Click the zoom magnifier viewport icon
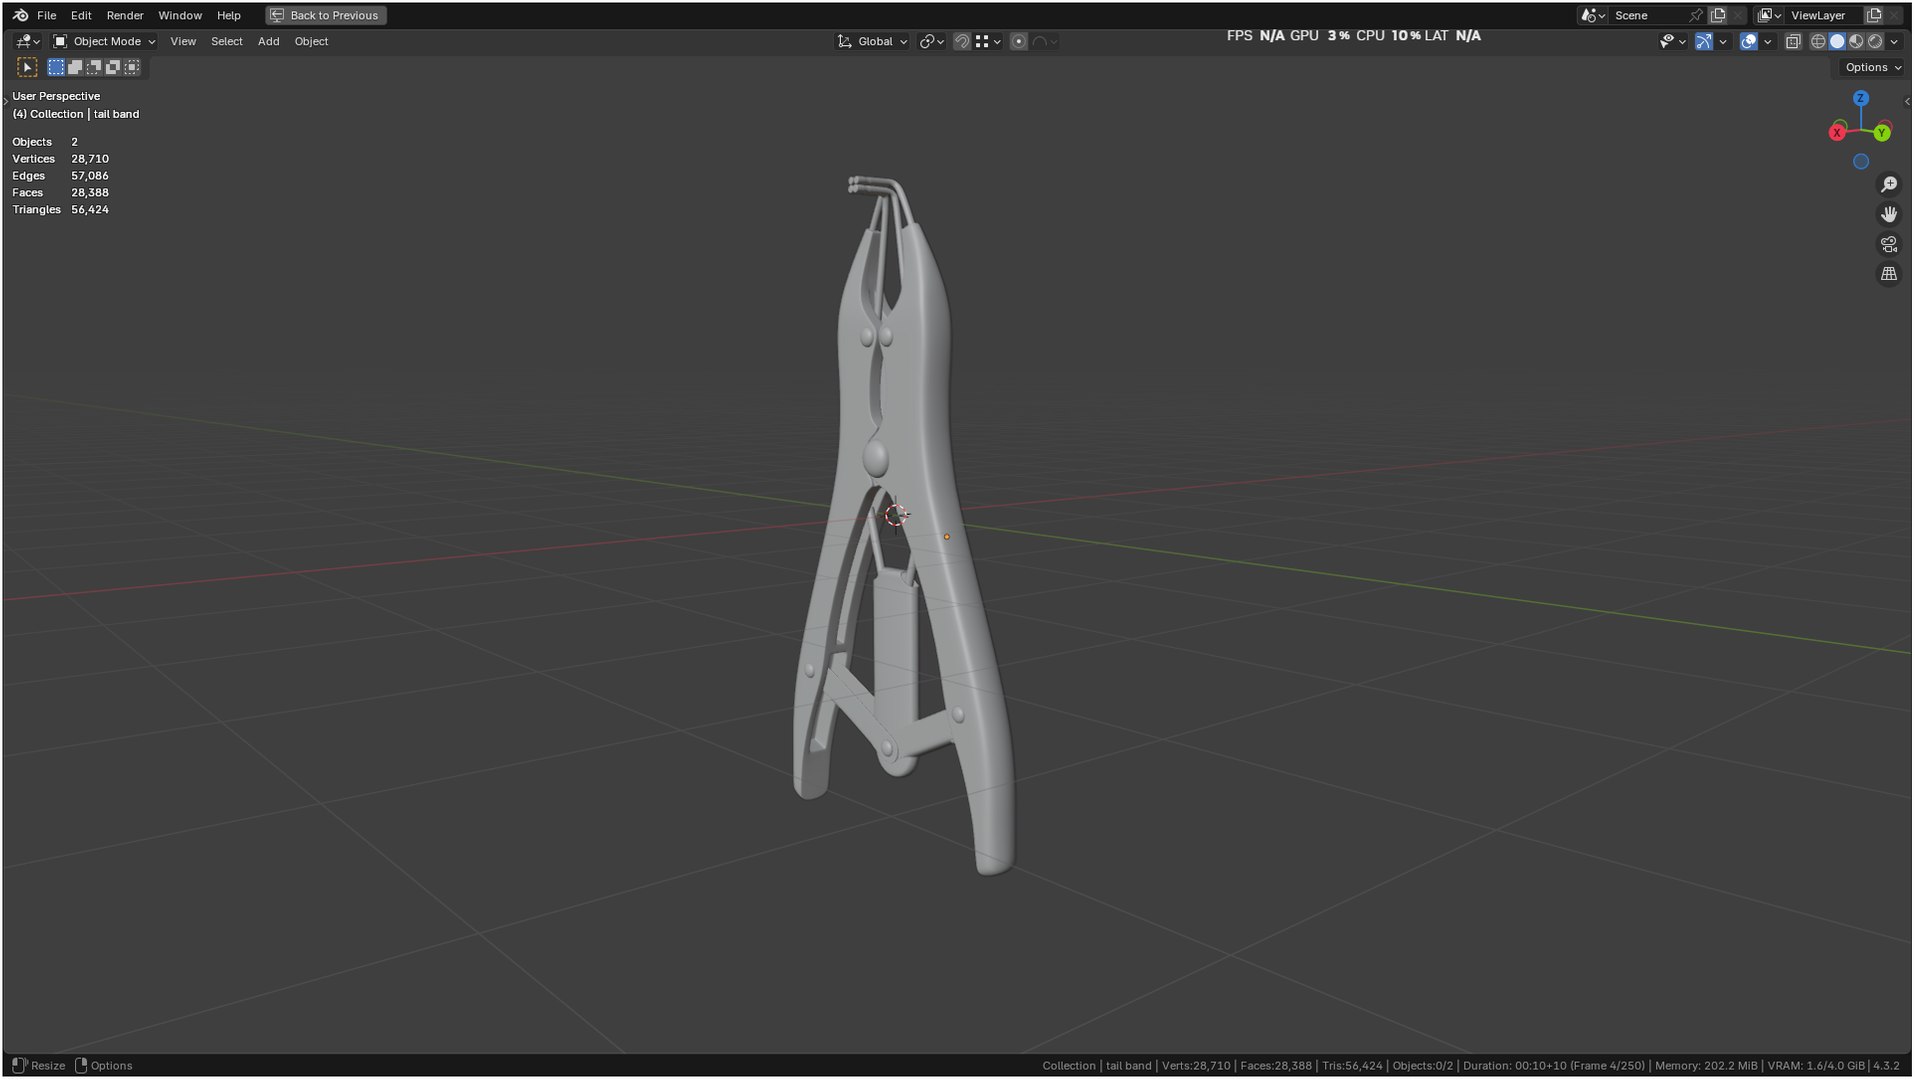Viewport: 1915px width, 1080px height. point(1888,185)
